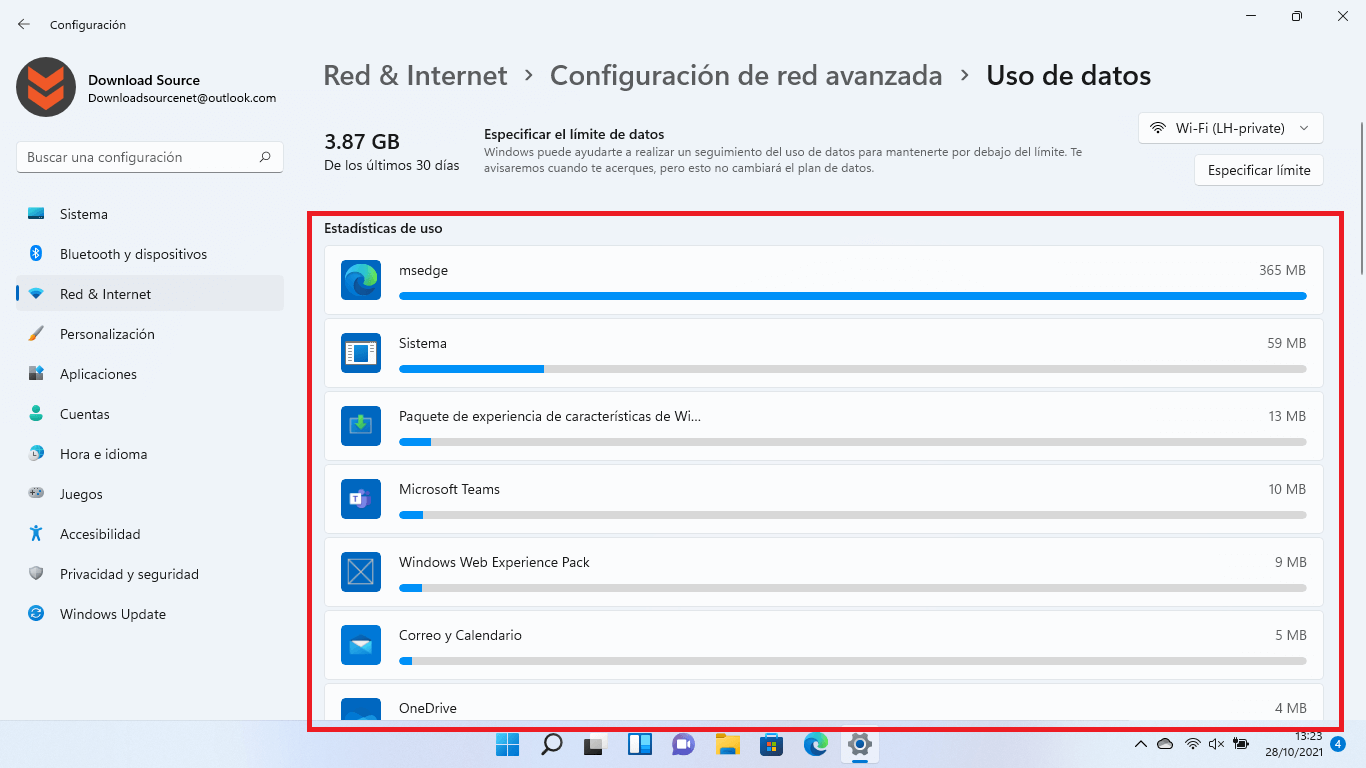Image resolution: width=1366 pixels, height=768 pixels.
Task: Click the back arrow in Configuración
Action: pyautogui.click(x=24, y=24)
